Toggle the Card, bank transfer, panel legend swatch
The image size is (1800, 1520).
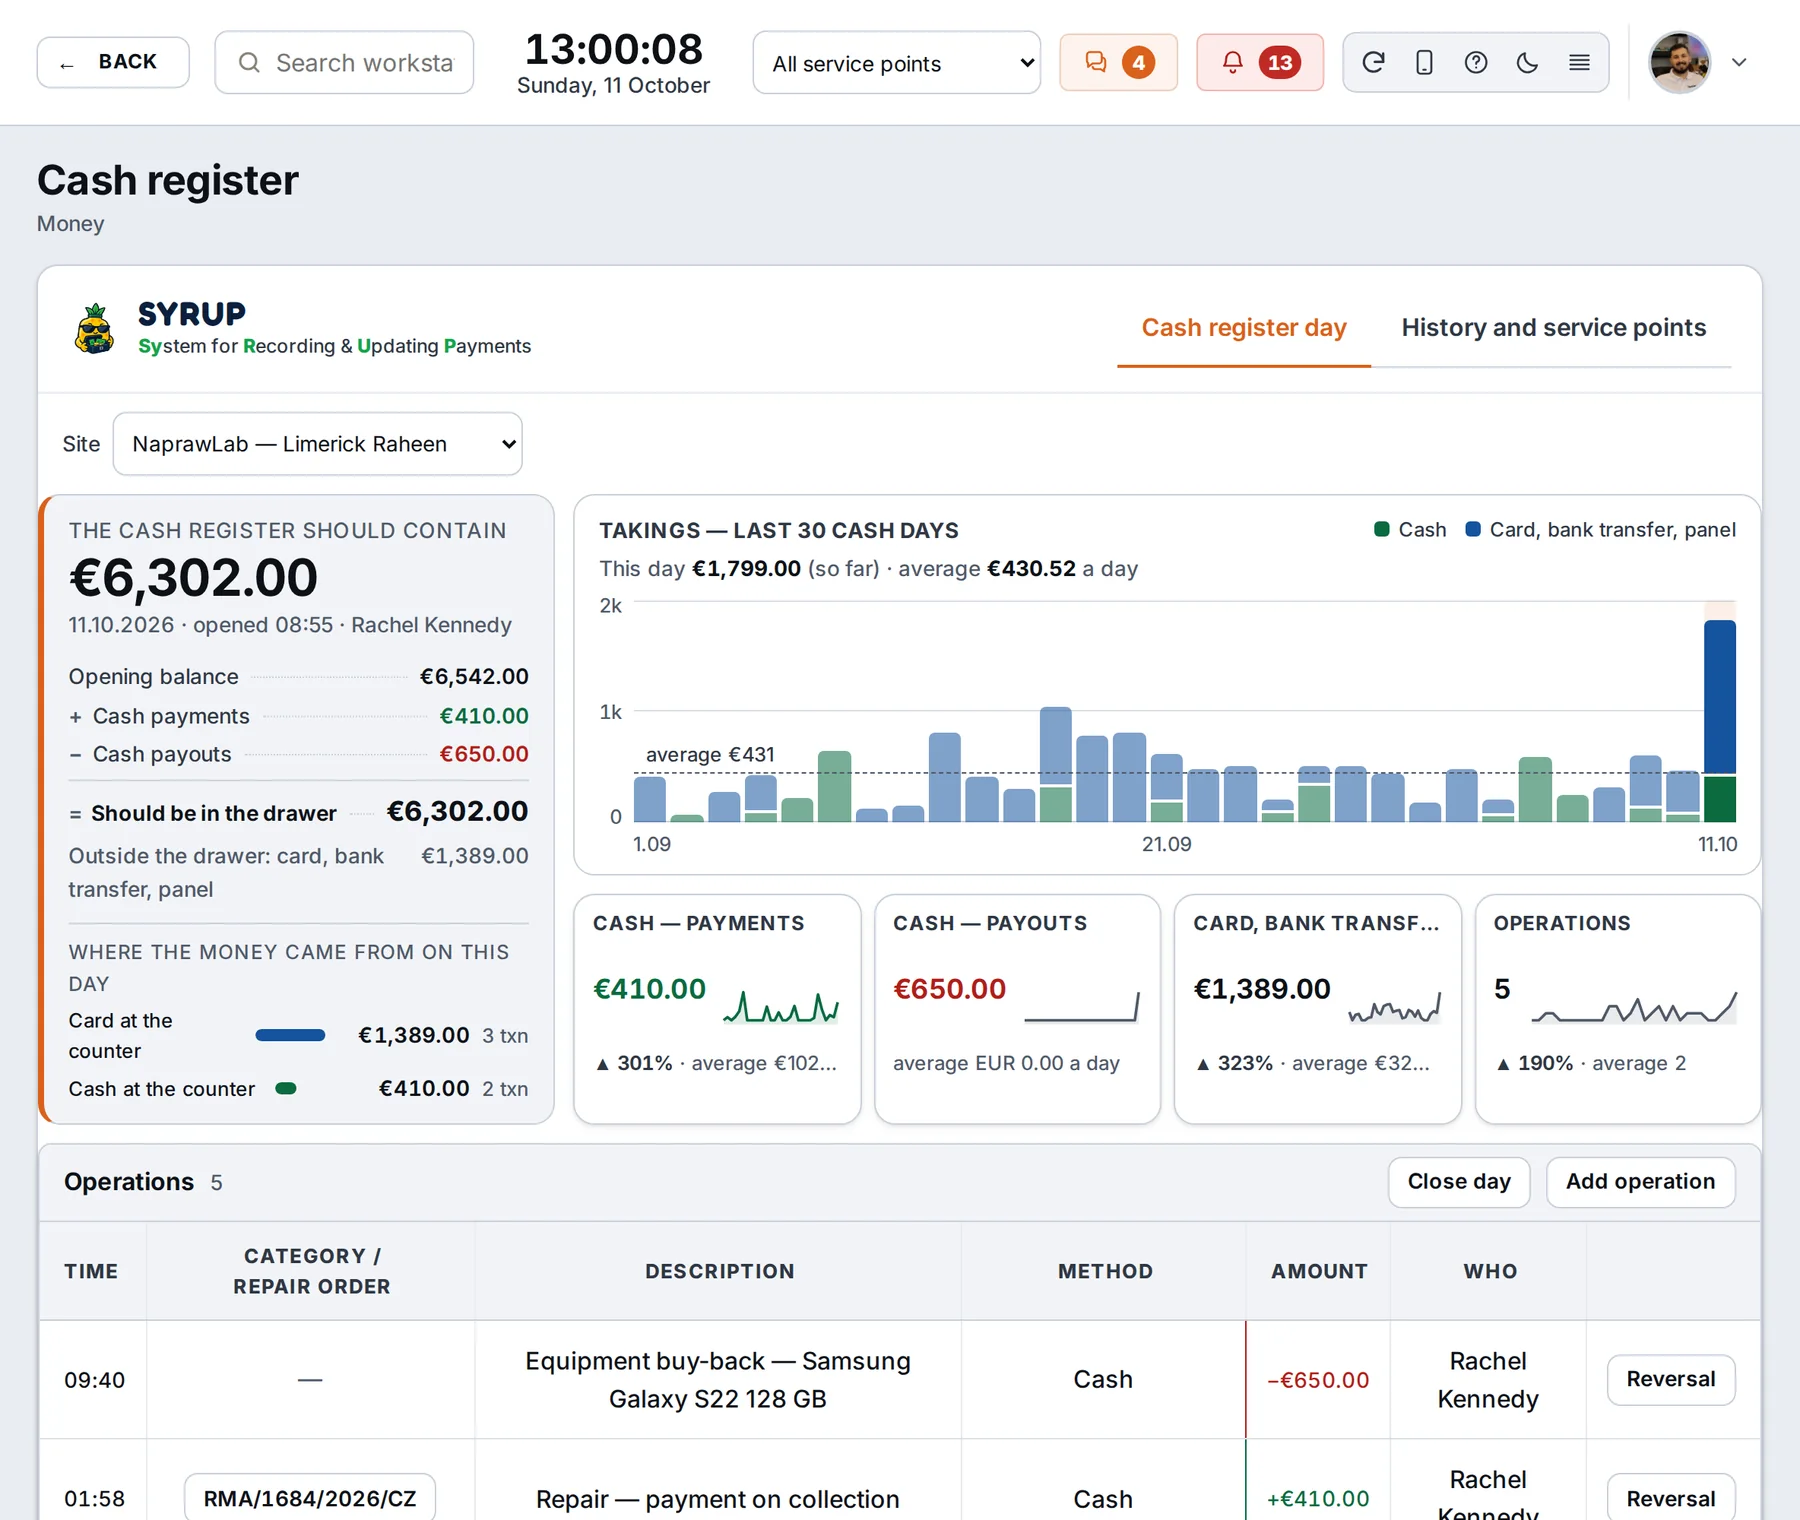[x=1473, y=529]
